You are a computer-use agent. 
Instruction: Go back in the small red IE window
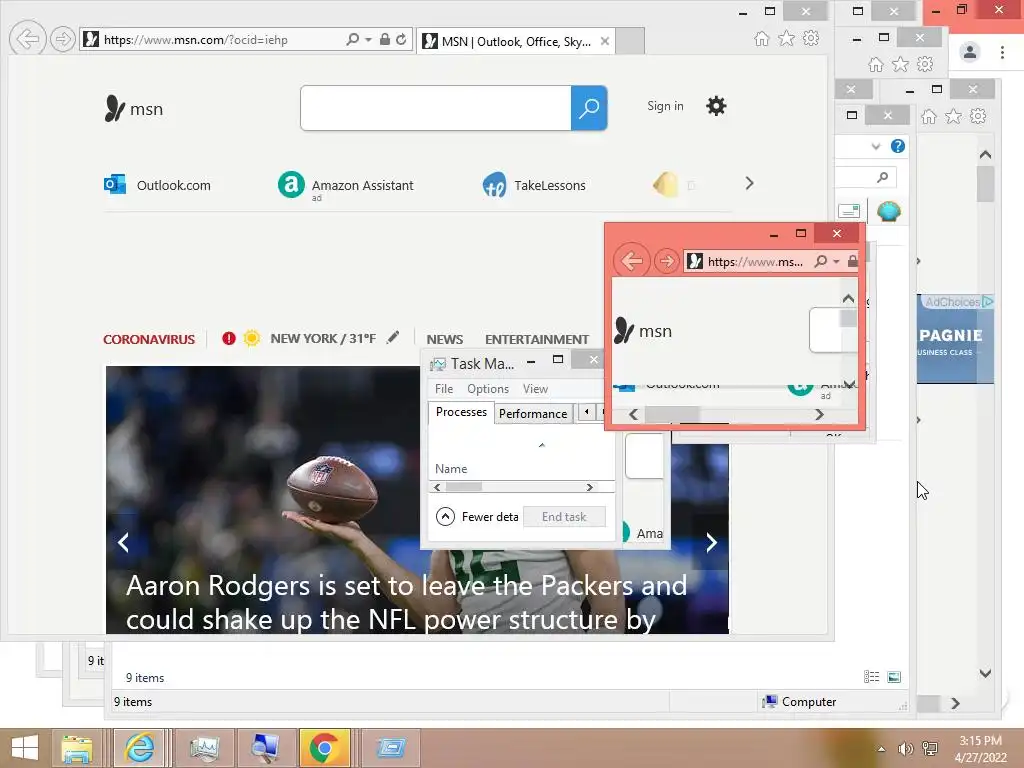tap(632, 261)
